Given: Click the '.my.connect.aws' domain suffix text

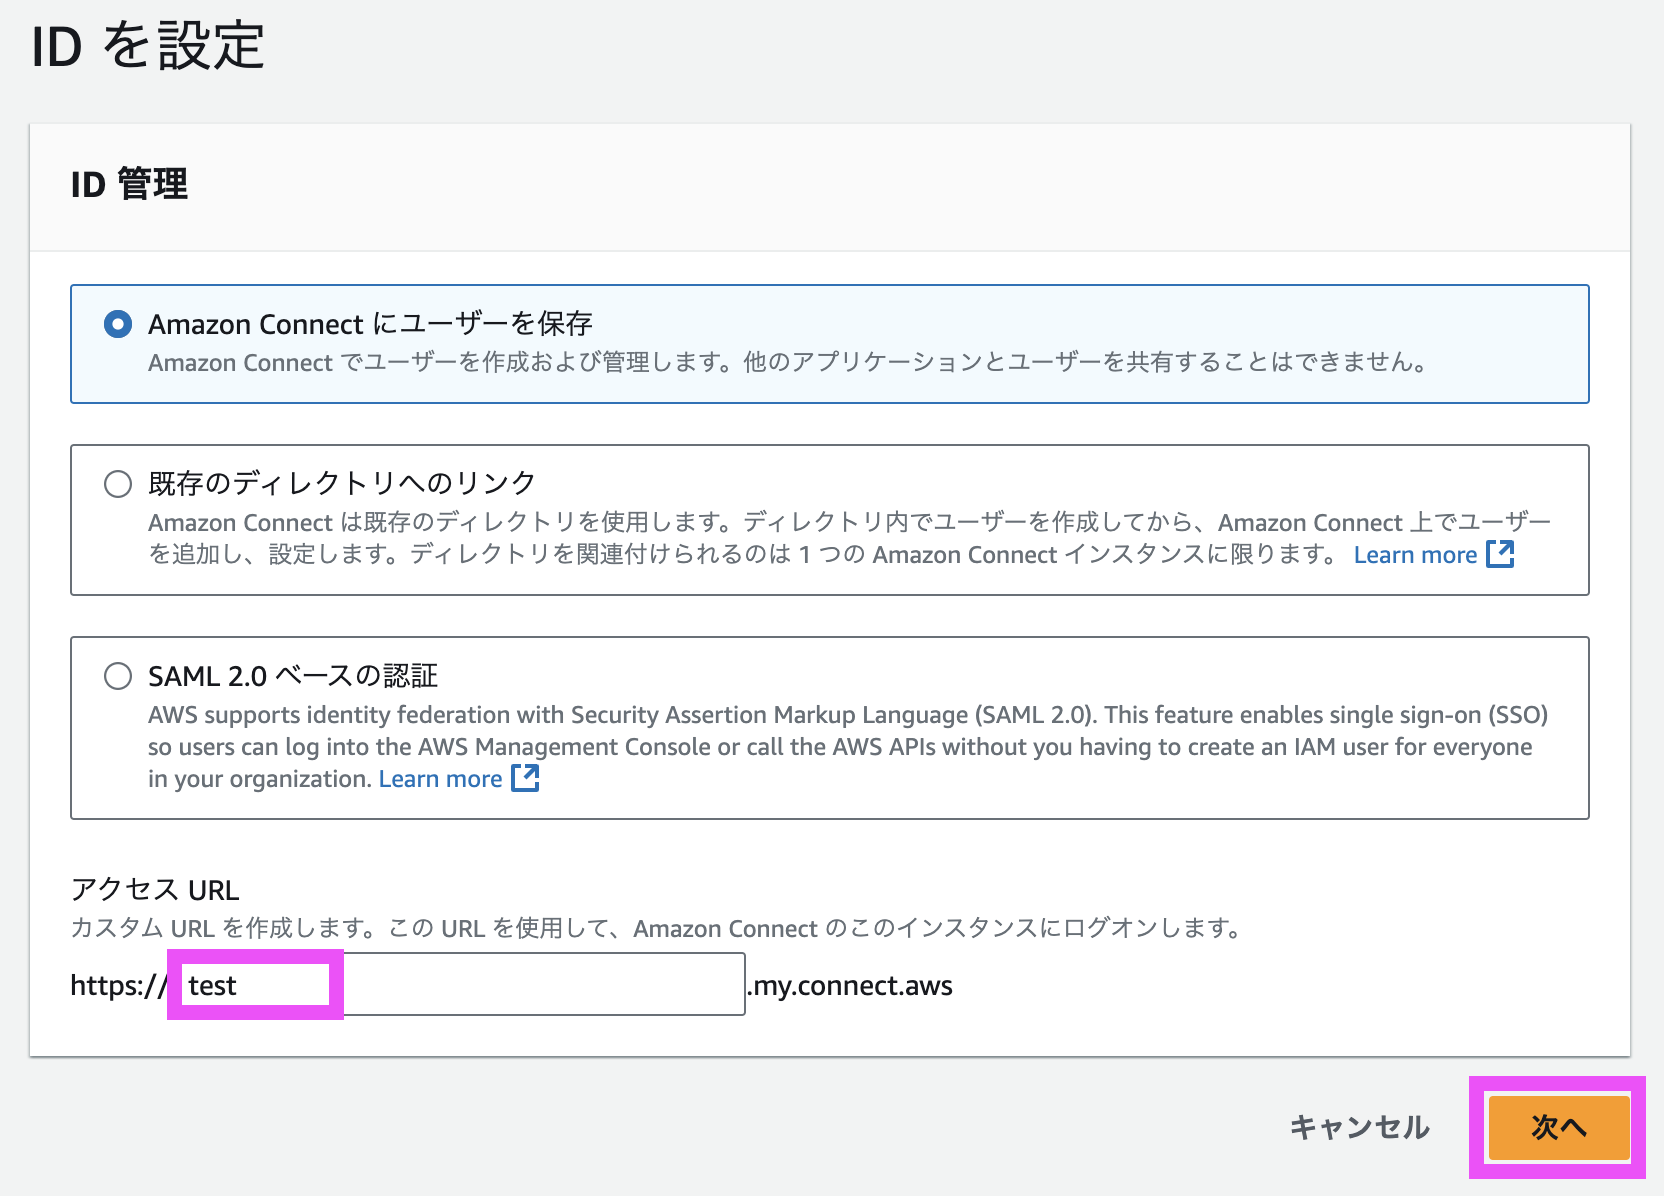Looking at the screenshot, I should 850,986.
